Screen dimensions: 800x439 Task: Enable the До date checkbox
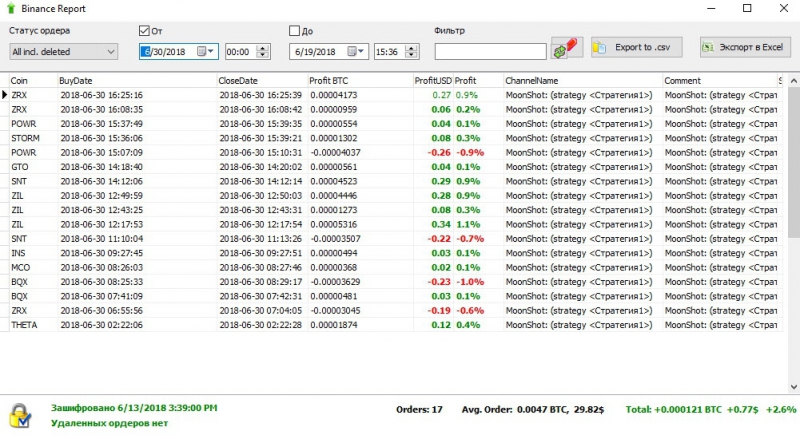click(x=294, y=31)
